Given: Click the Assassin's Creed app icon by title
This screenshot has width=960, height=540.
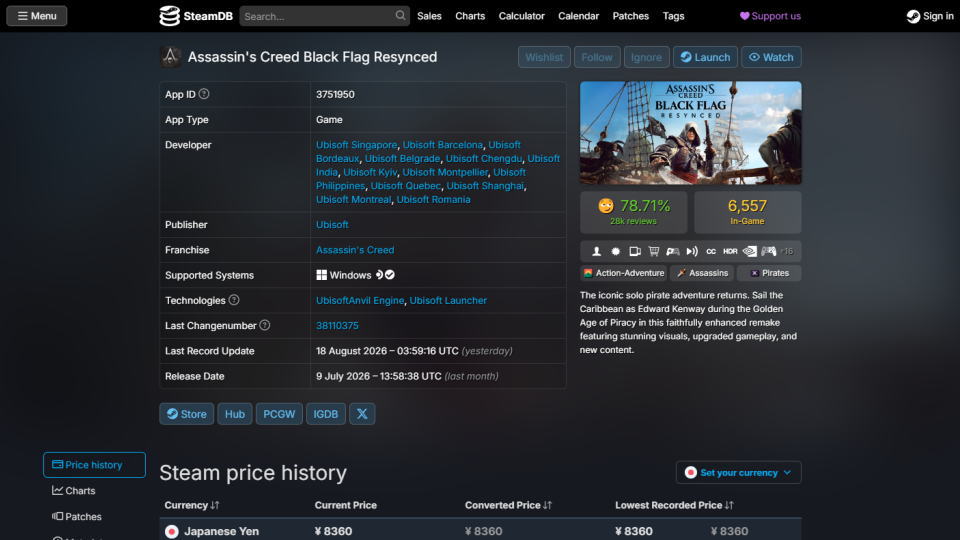Looking at the screenshot, I should pyautogui.click(x=170, y=56).
